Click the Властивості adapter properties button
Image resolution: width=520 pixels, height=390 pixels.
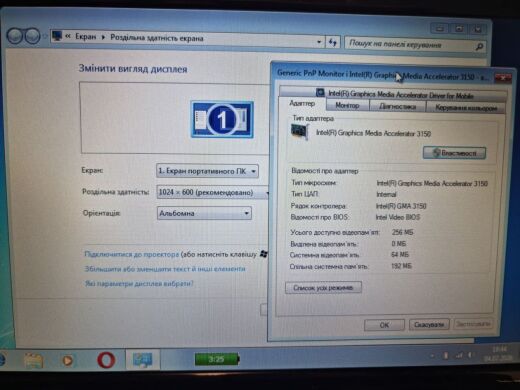click(x=454, y=153)
